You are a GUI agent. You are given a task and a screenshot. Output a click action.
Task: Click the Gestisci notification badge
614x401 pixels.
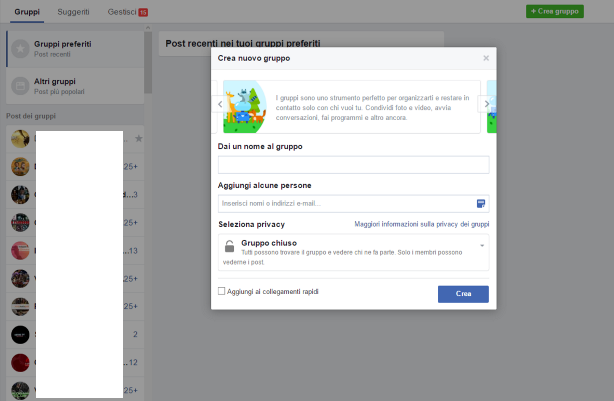tap(143, 13)
